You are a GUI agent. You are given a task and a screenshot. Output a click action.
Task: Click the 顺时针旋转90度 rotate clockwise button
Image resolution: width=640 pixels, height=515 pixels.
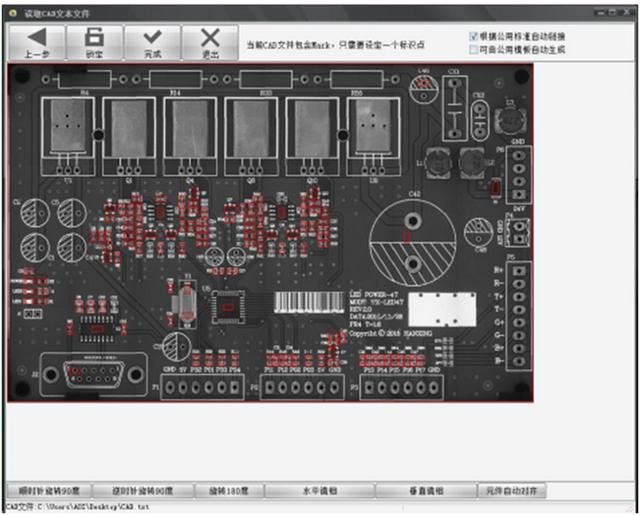click(x=49, y=491)
